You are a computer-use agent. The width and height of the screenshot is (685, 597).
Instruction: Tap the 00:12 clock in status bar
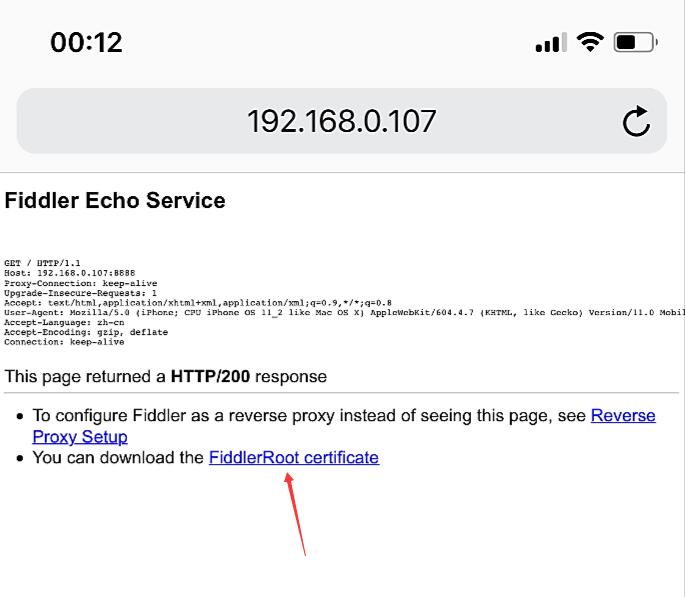[x=86, y=42]
